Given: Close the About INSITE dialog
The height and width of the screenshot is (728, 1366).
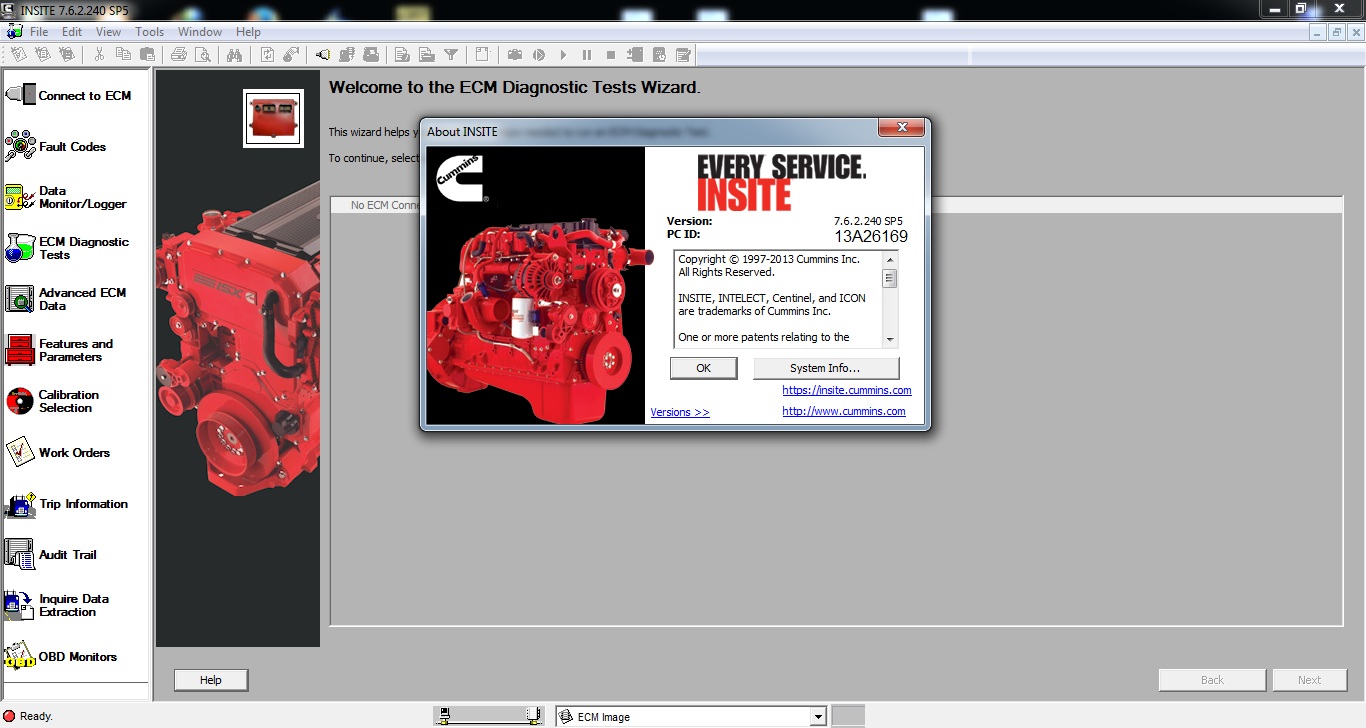Looking at the screenshot, I should 901,127.
